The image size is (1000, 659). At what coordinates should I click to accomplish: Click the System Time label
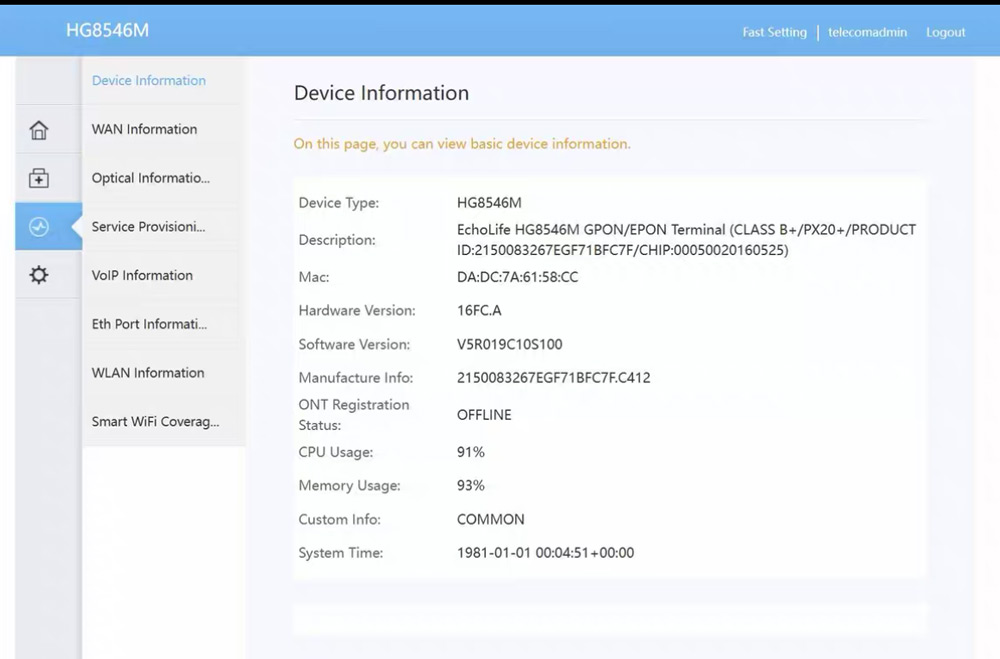click(341, 552)
